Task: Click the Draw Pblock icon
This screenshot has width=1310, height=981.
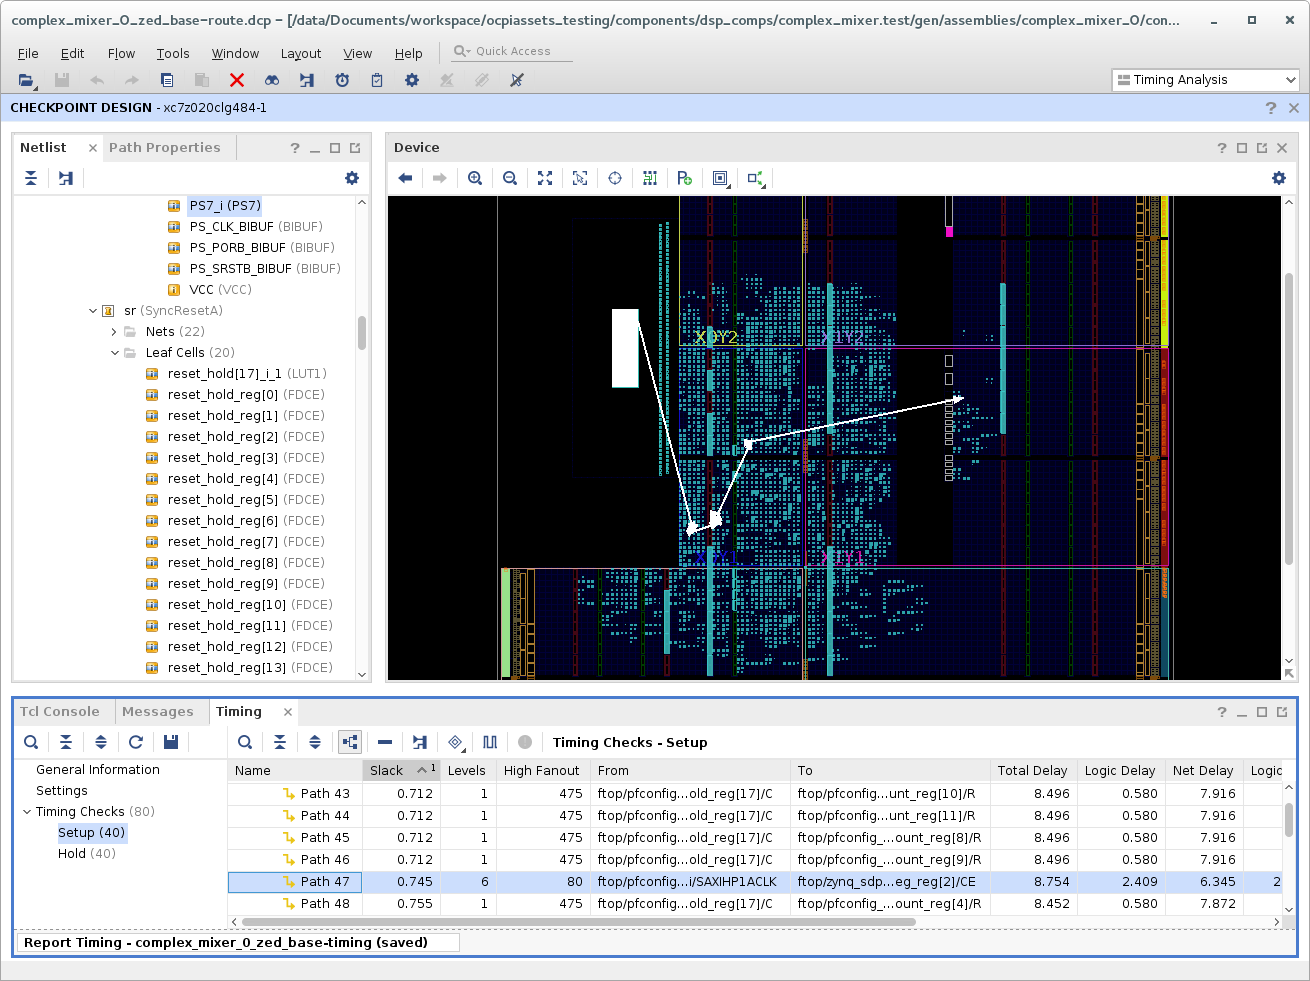Action: coord(685,178)
